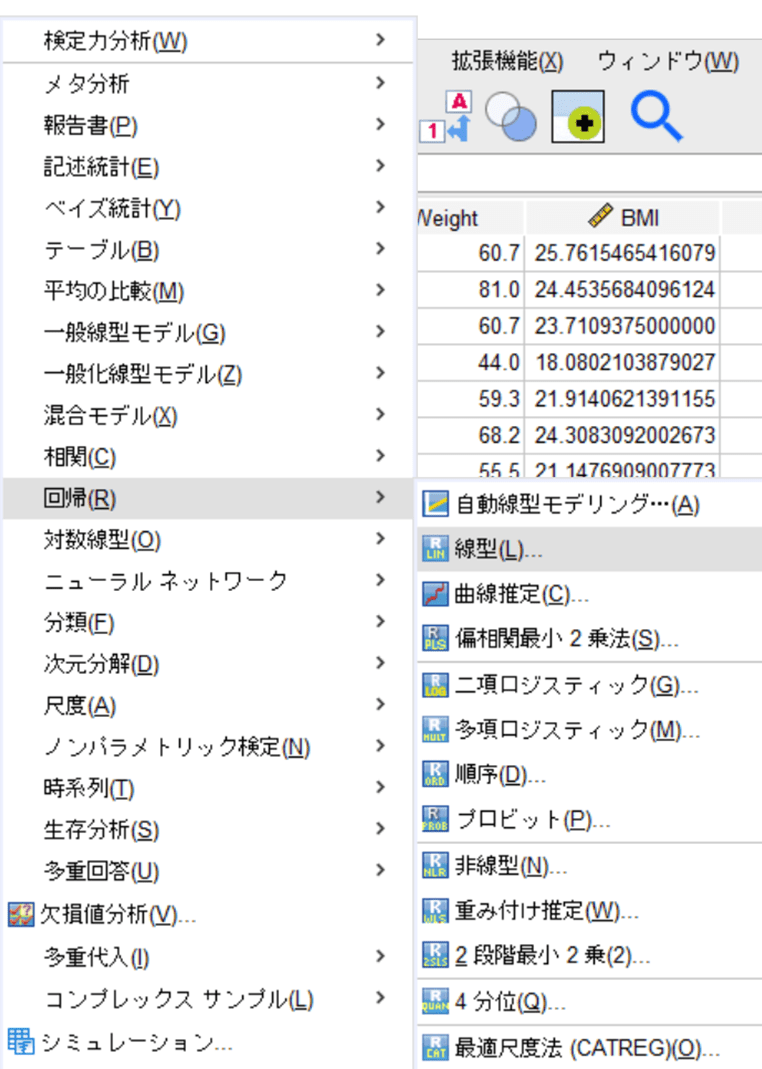This screenshot has height=1069, width=762.
Task: Select 次元分解(D) menu item
Action: point(209,664)
